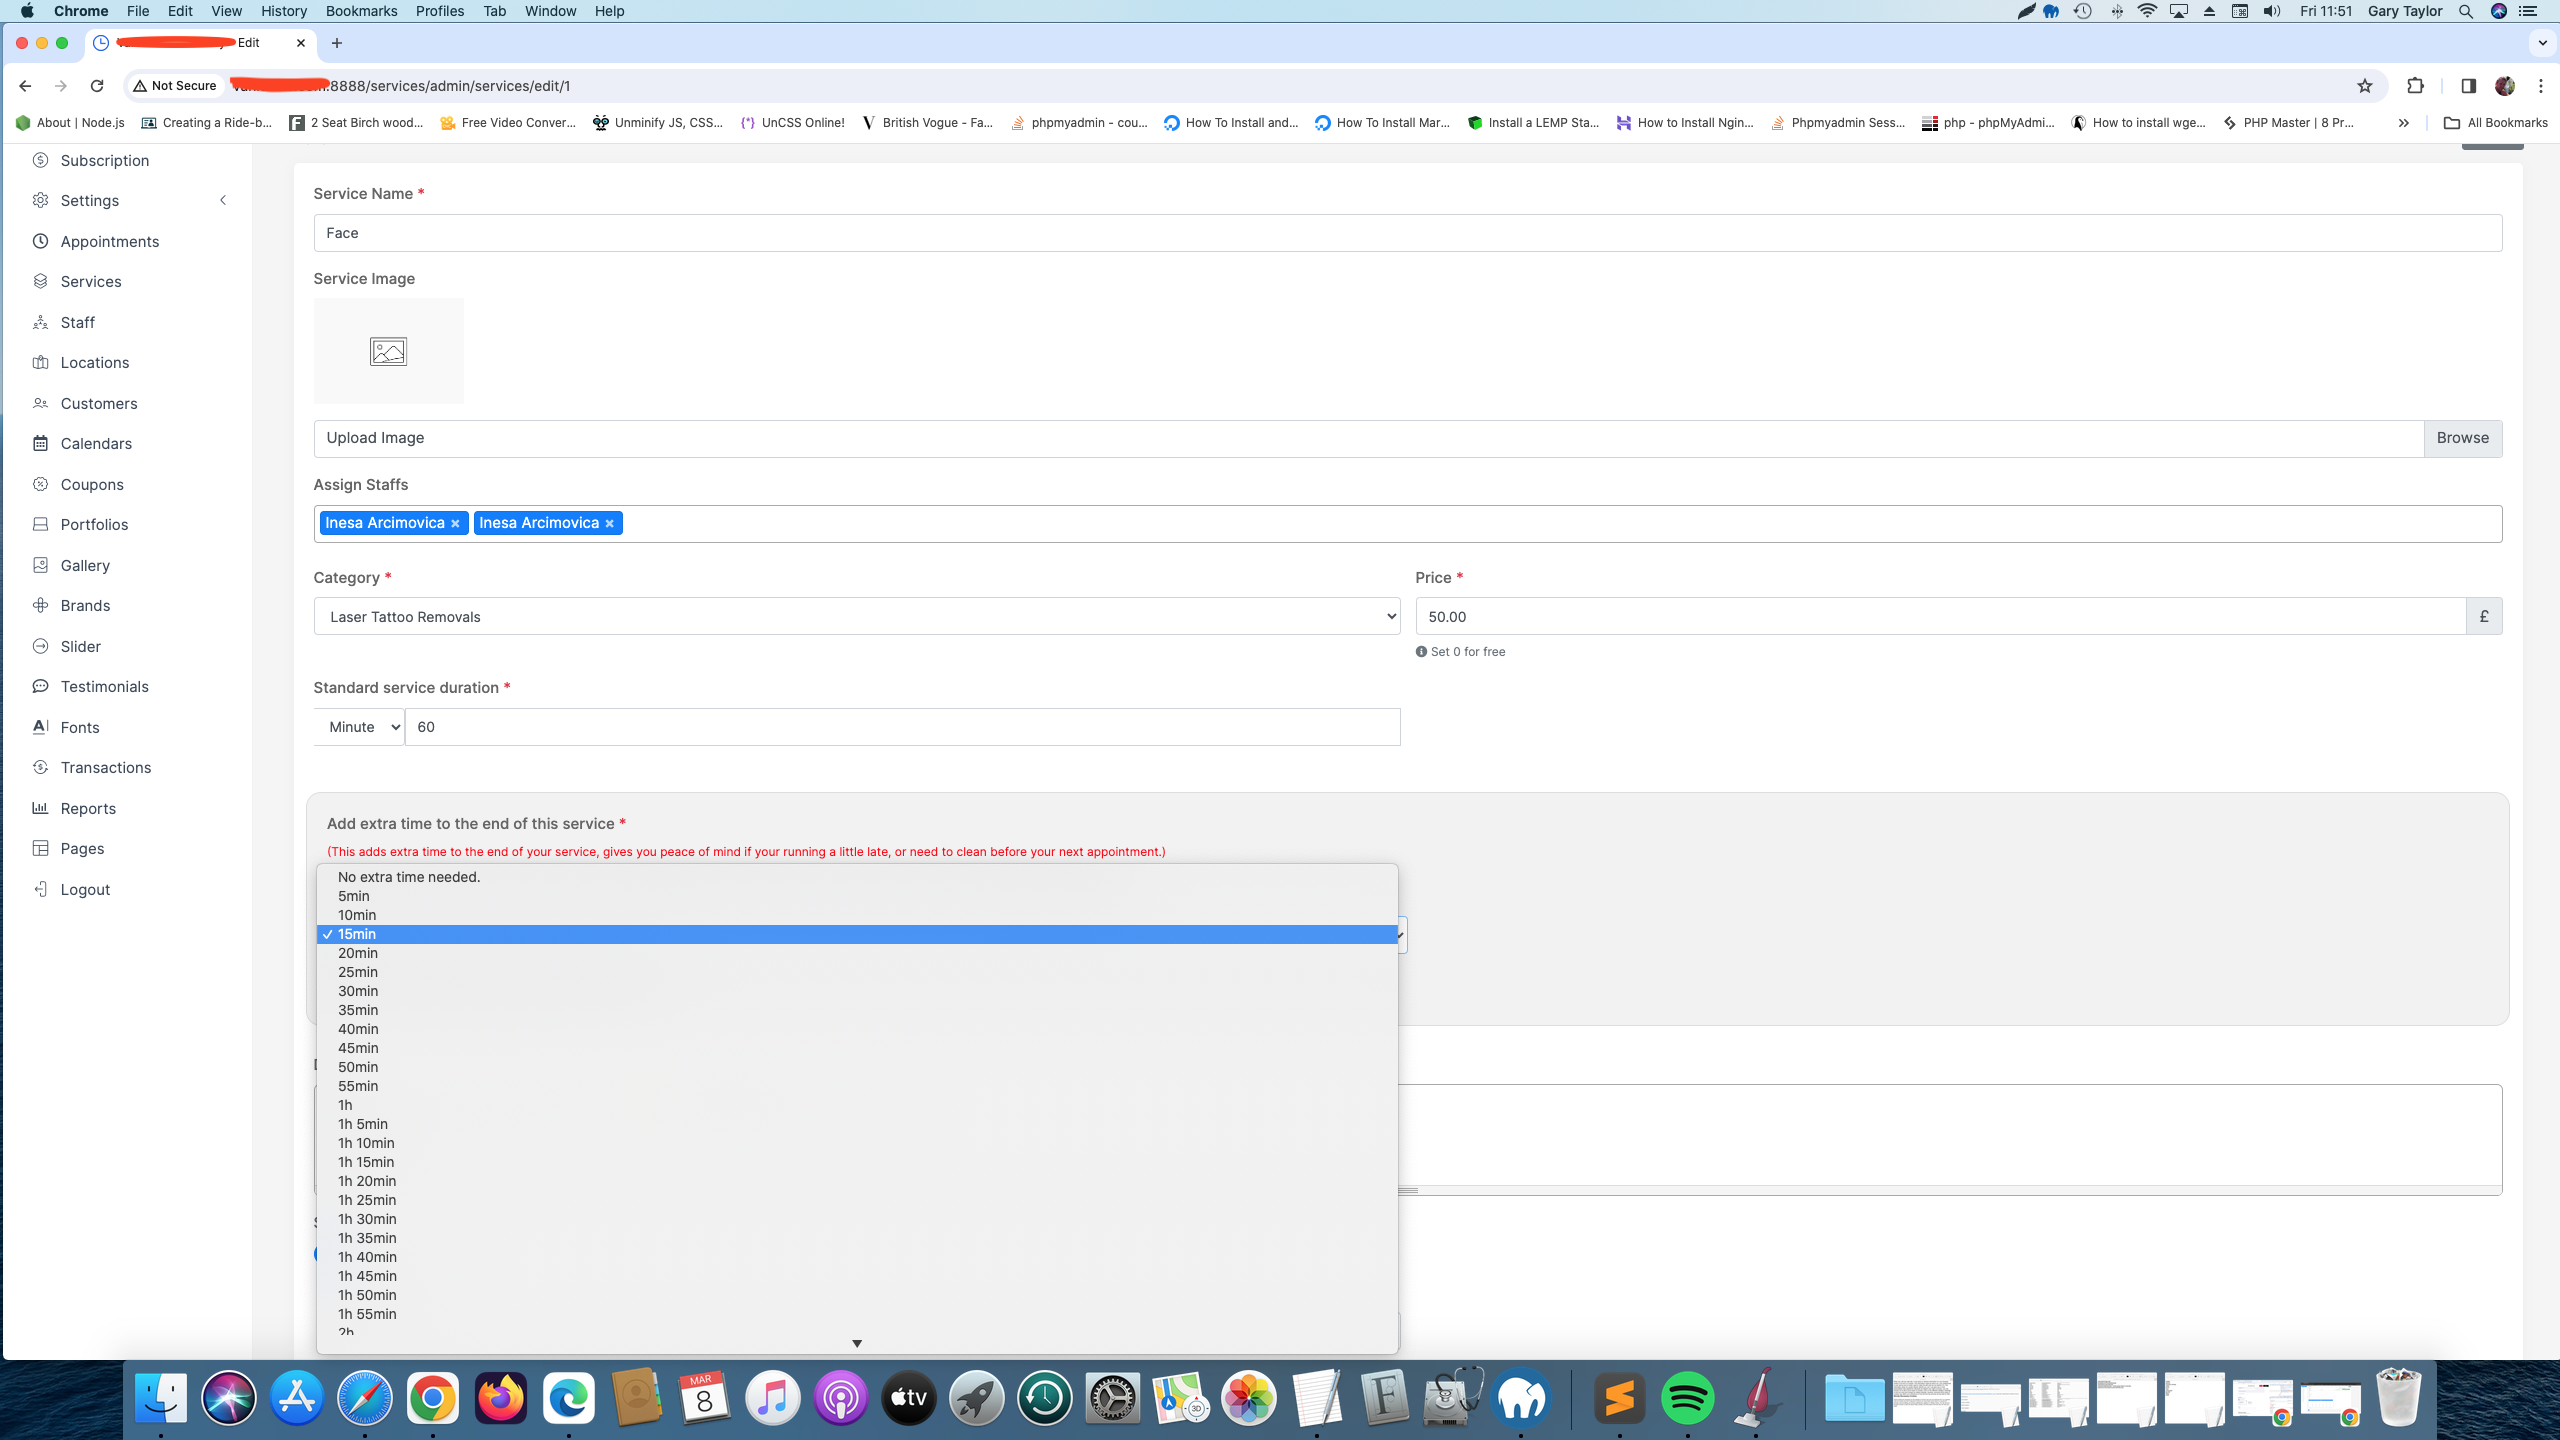
Task: Open the Category dropdown showing Laser Tattoo Removals
Action: [x=856, y=617]
